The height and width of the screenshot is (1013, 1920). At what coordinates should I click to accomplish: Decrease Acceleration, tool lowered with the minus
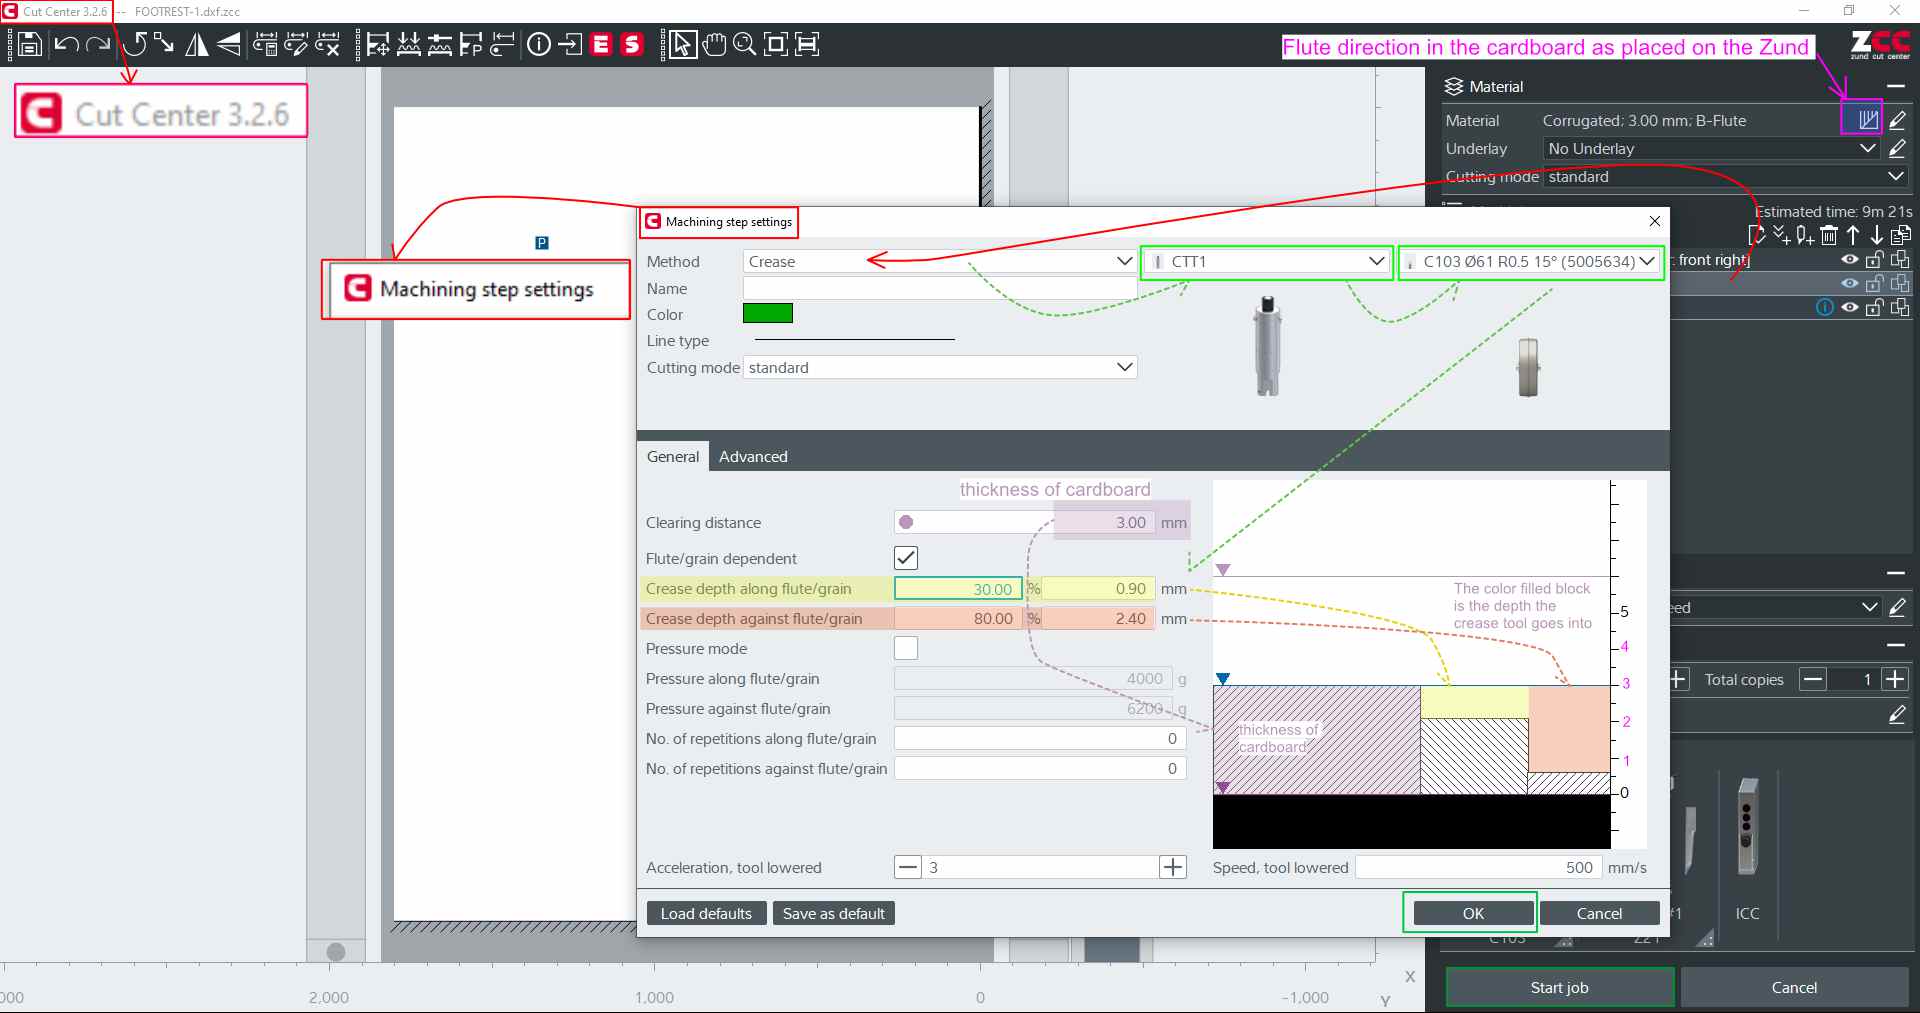point(907,867)
